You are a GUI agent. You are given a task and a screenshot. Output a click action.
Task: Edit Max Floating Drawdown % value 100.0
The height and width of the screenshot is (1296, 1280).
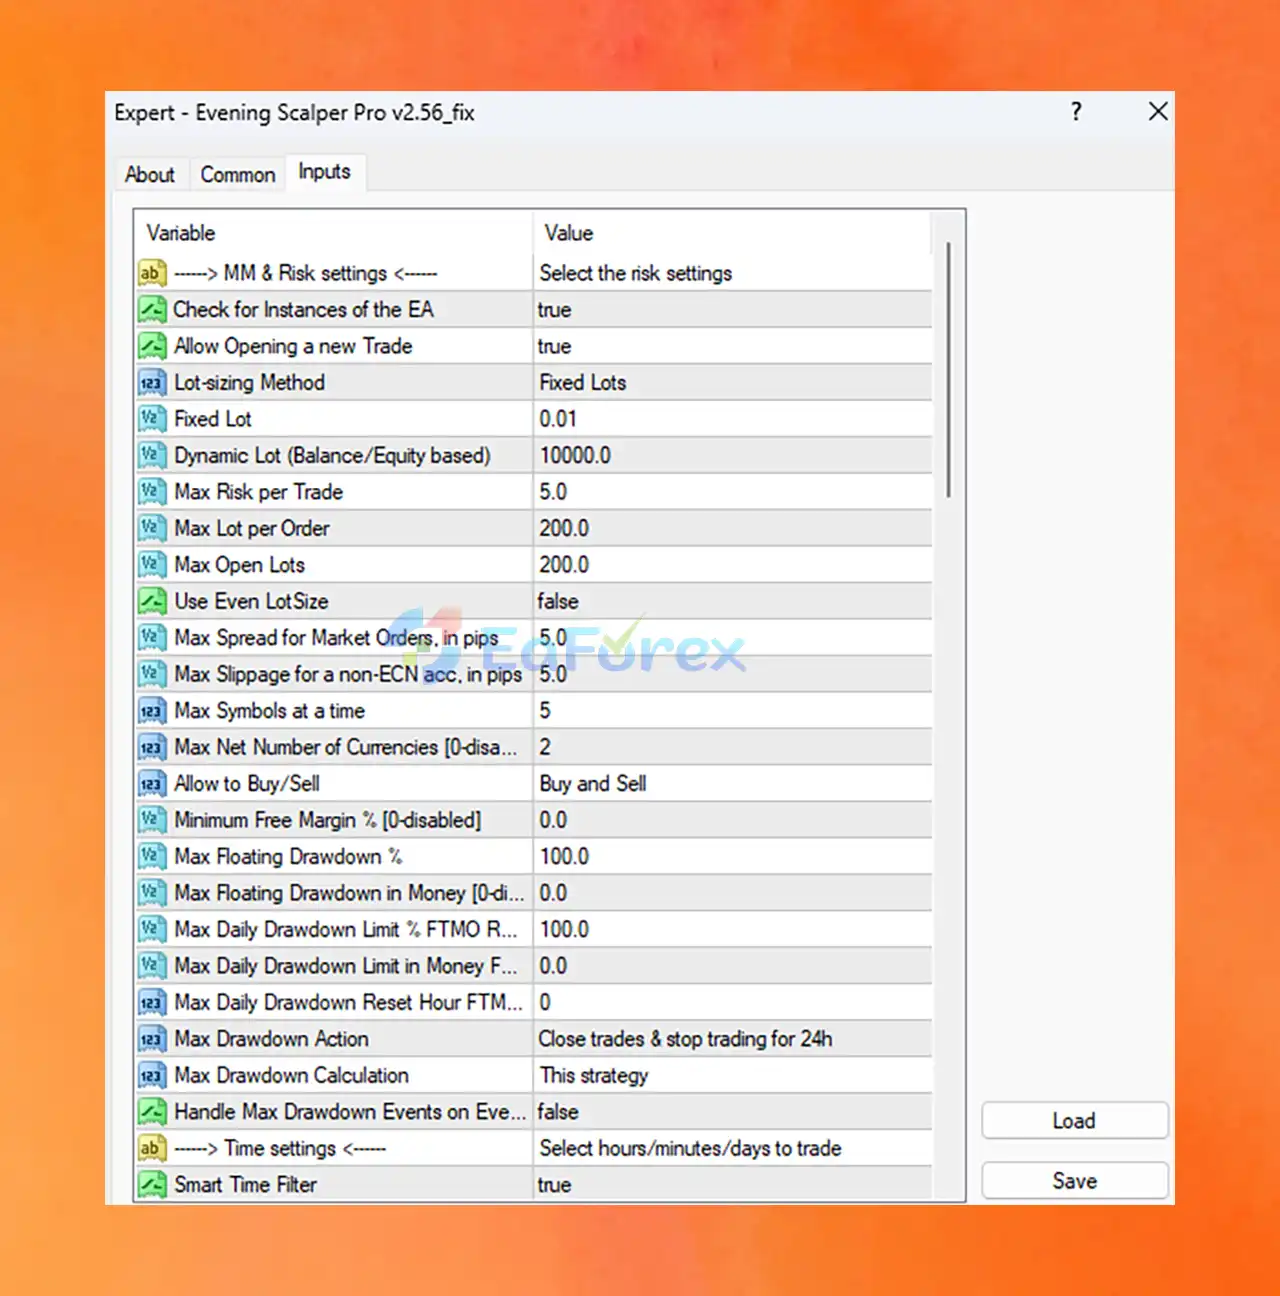732,857
